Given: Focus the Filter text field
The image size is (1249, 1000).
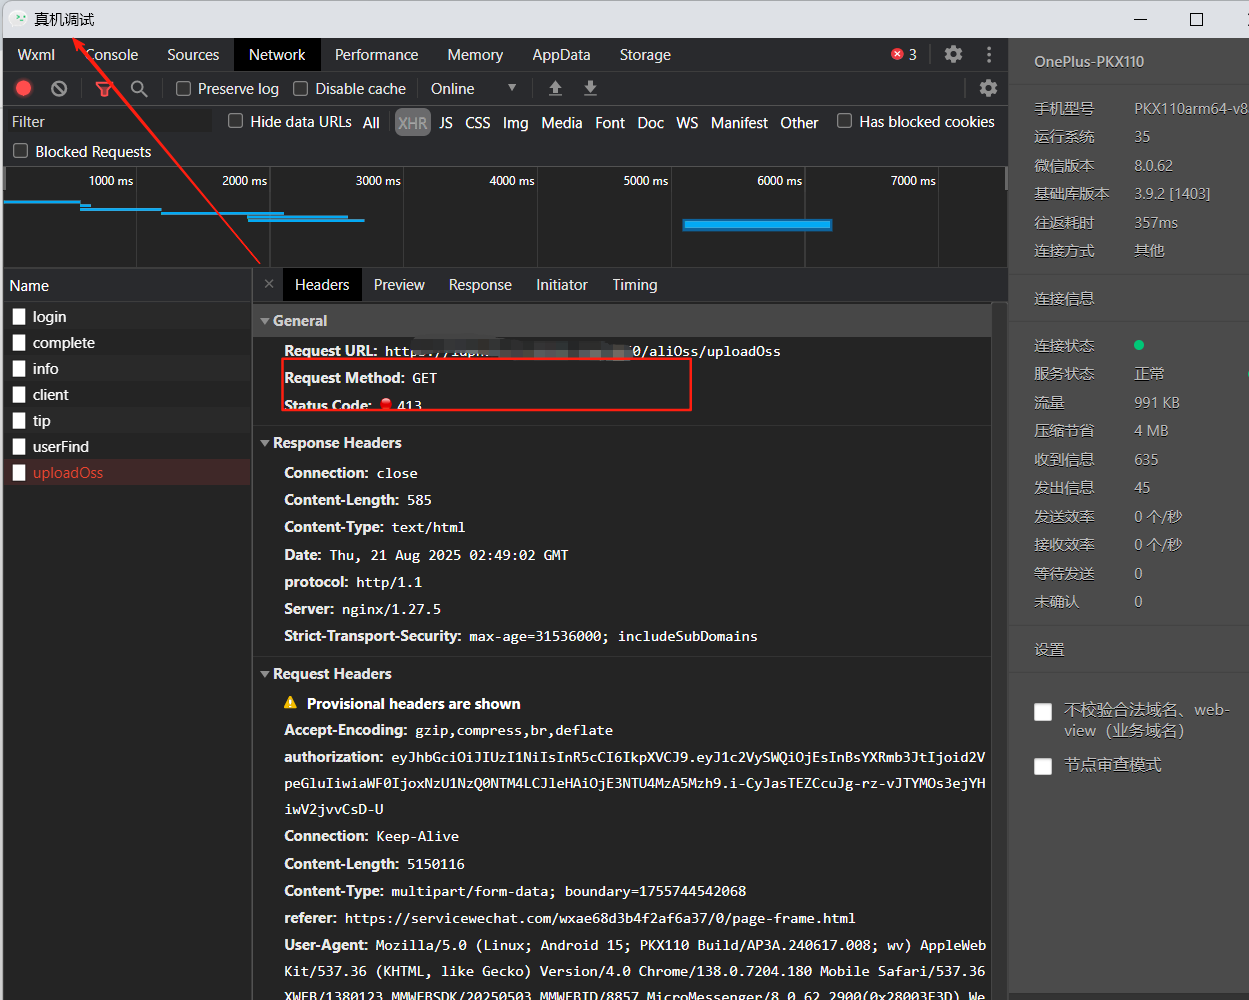Looking at the screenshot, I should [x=109, y=122].
